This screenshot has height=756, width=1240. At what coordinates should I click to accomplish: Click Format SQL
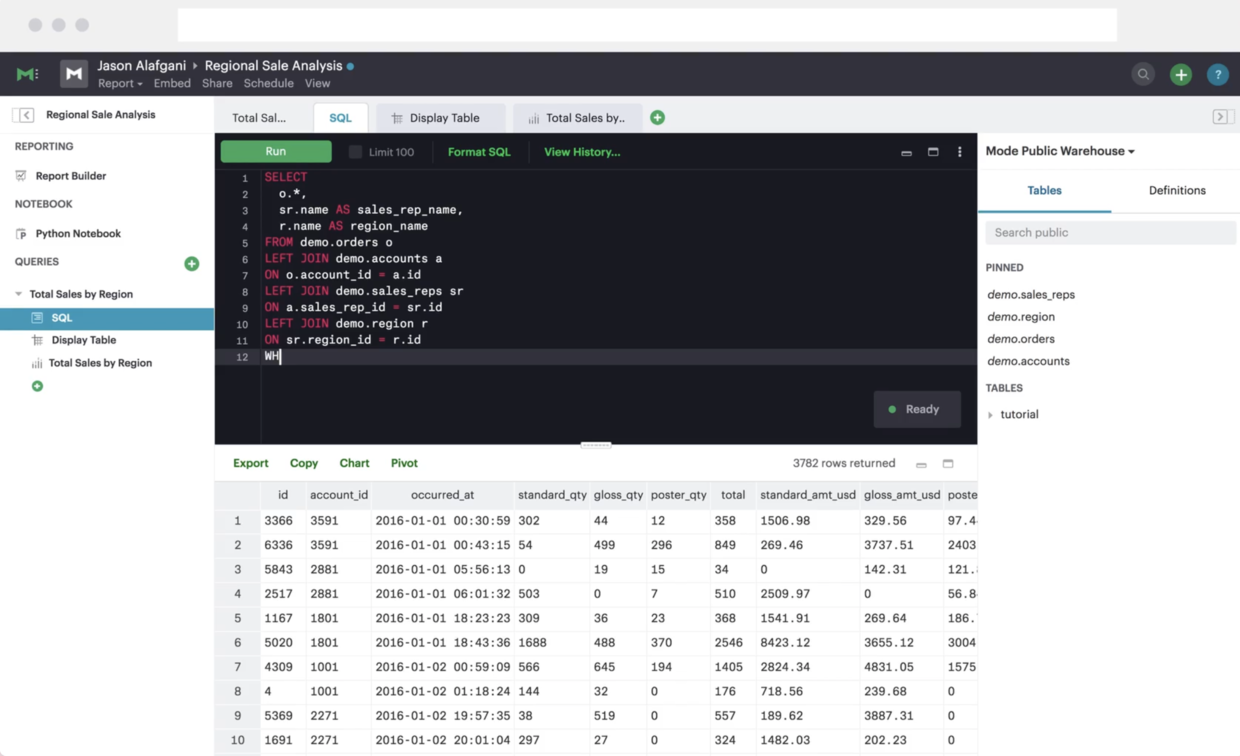479,152
